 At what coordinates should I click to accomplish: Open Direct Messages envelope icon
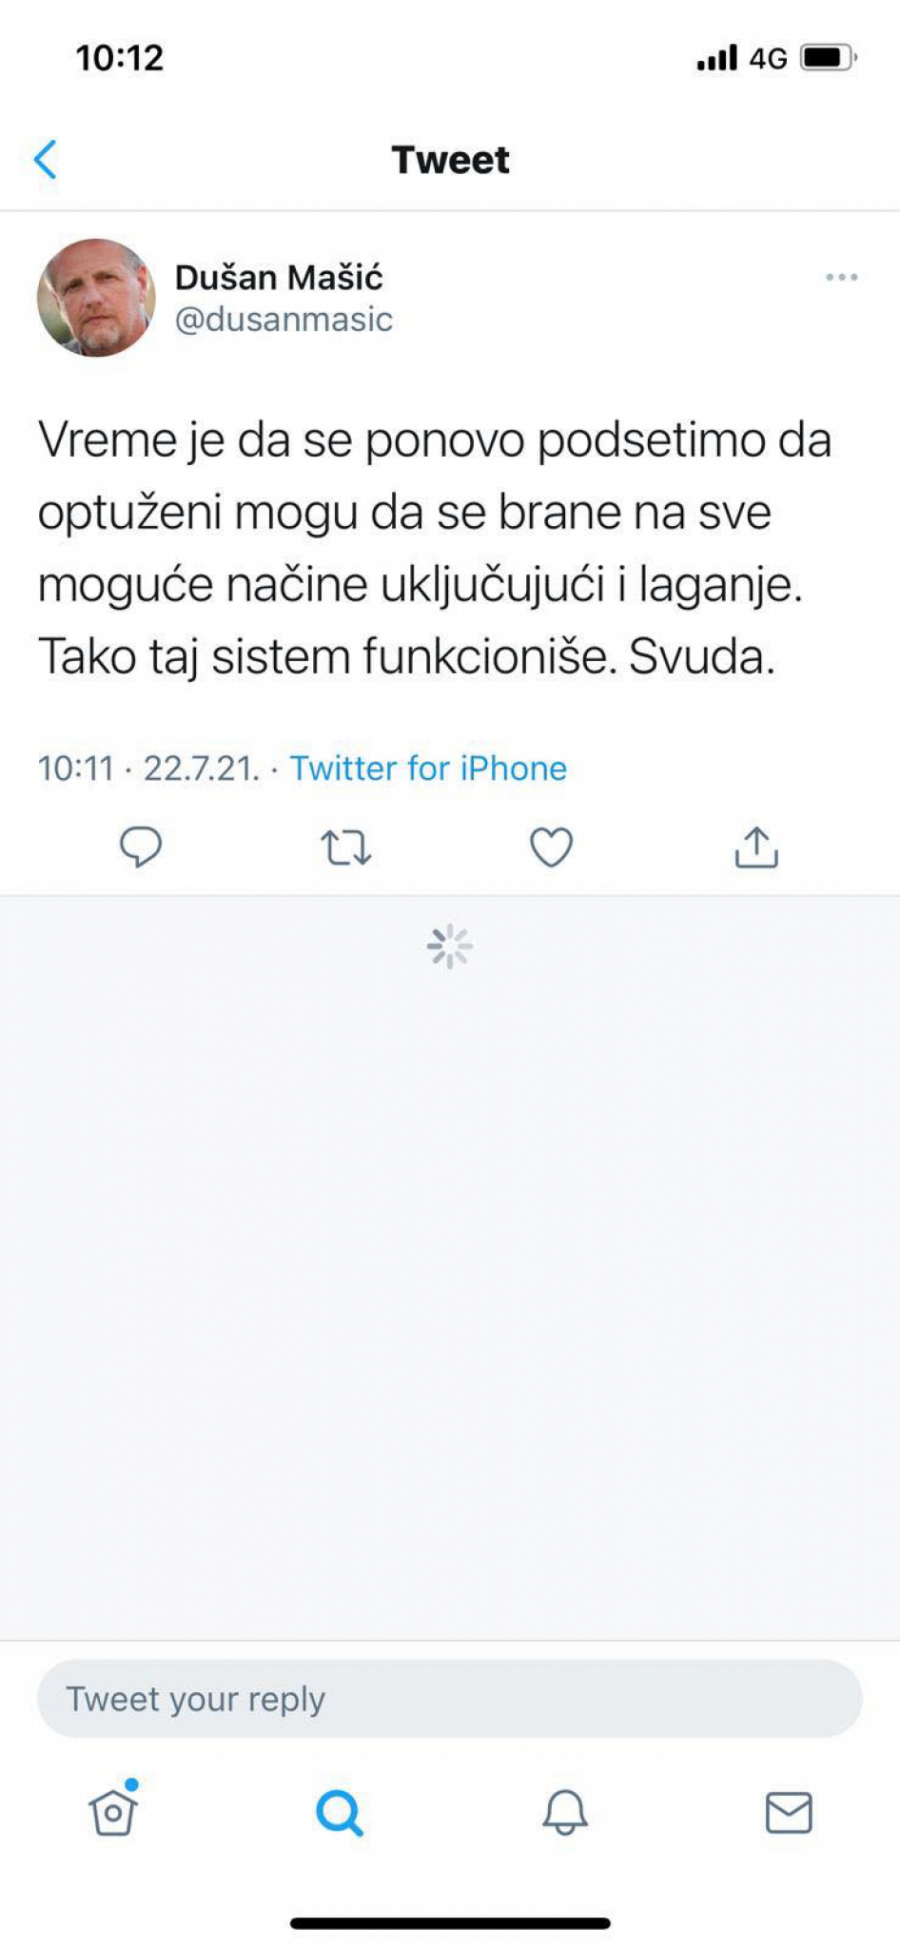pyautogui.click(x=788, y=1814)
